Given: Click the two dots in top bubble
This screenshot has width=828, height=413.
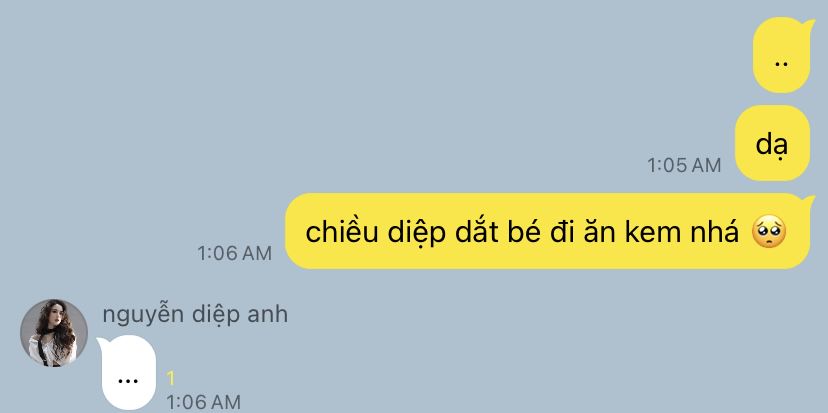Looking at the screenshot, I should click(x=782, y=64).
